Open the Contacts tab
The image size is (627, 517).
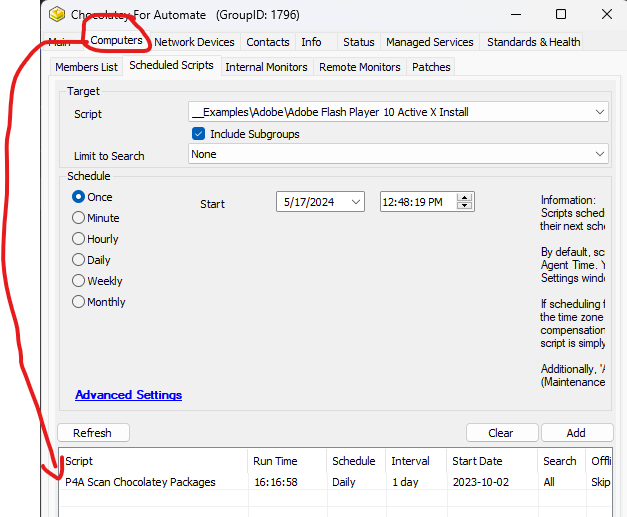(268, 42)
